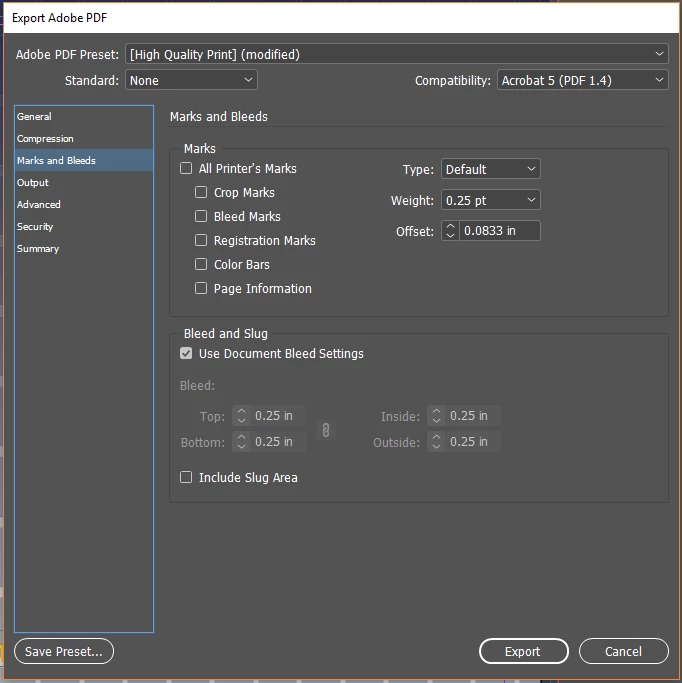Check the Bleed Marks option
The height and width of the screenshot is (683, 682).
pos(201,216)
